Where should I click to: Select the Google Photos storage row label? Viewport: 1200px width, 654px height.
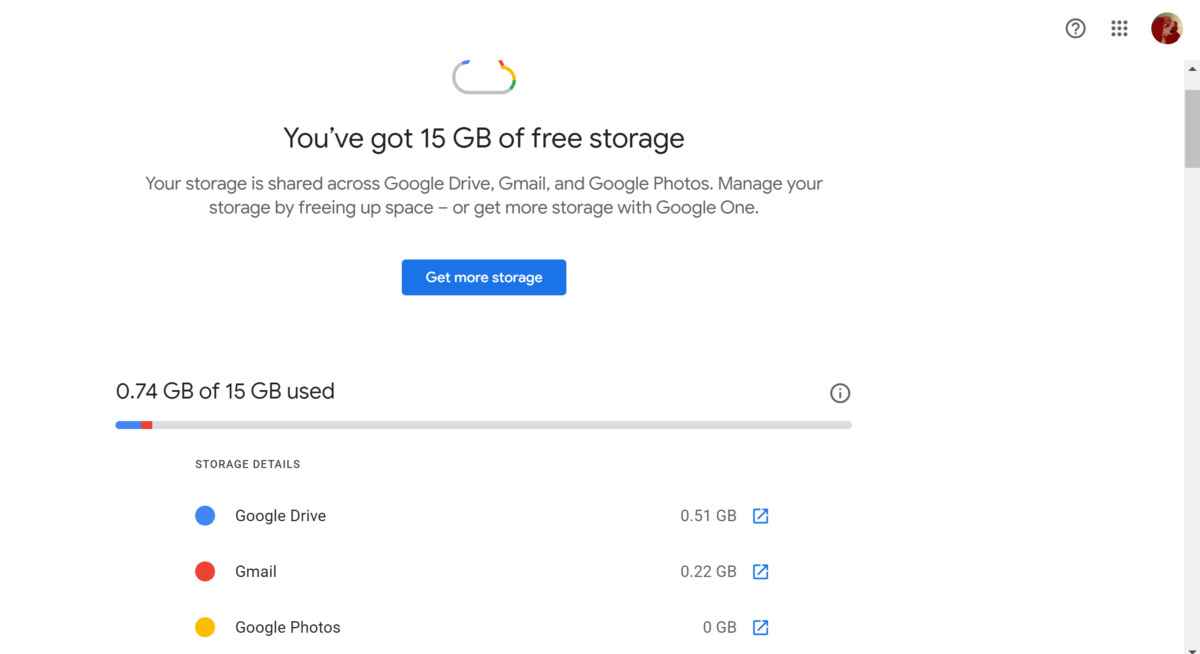[287, 628]
